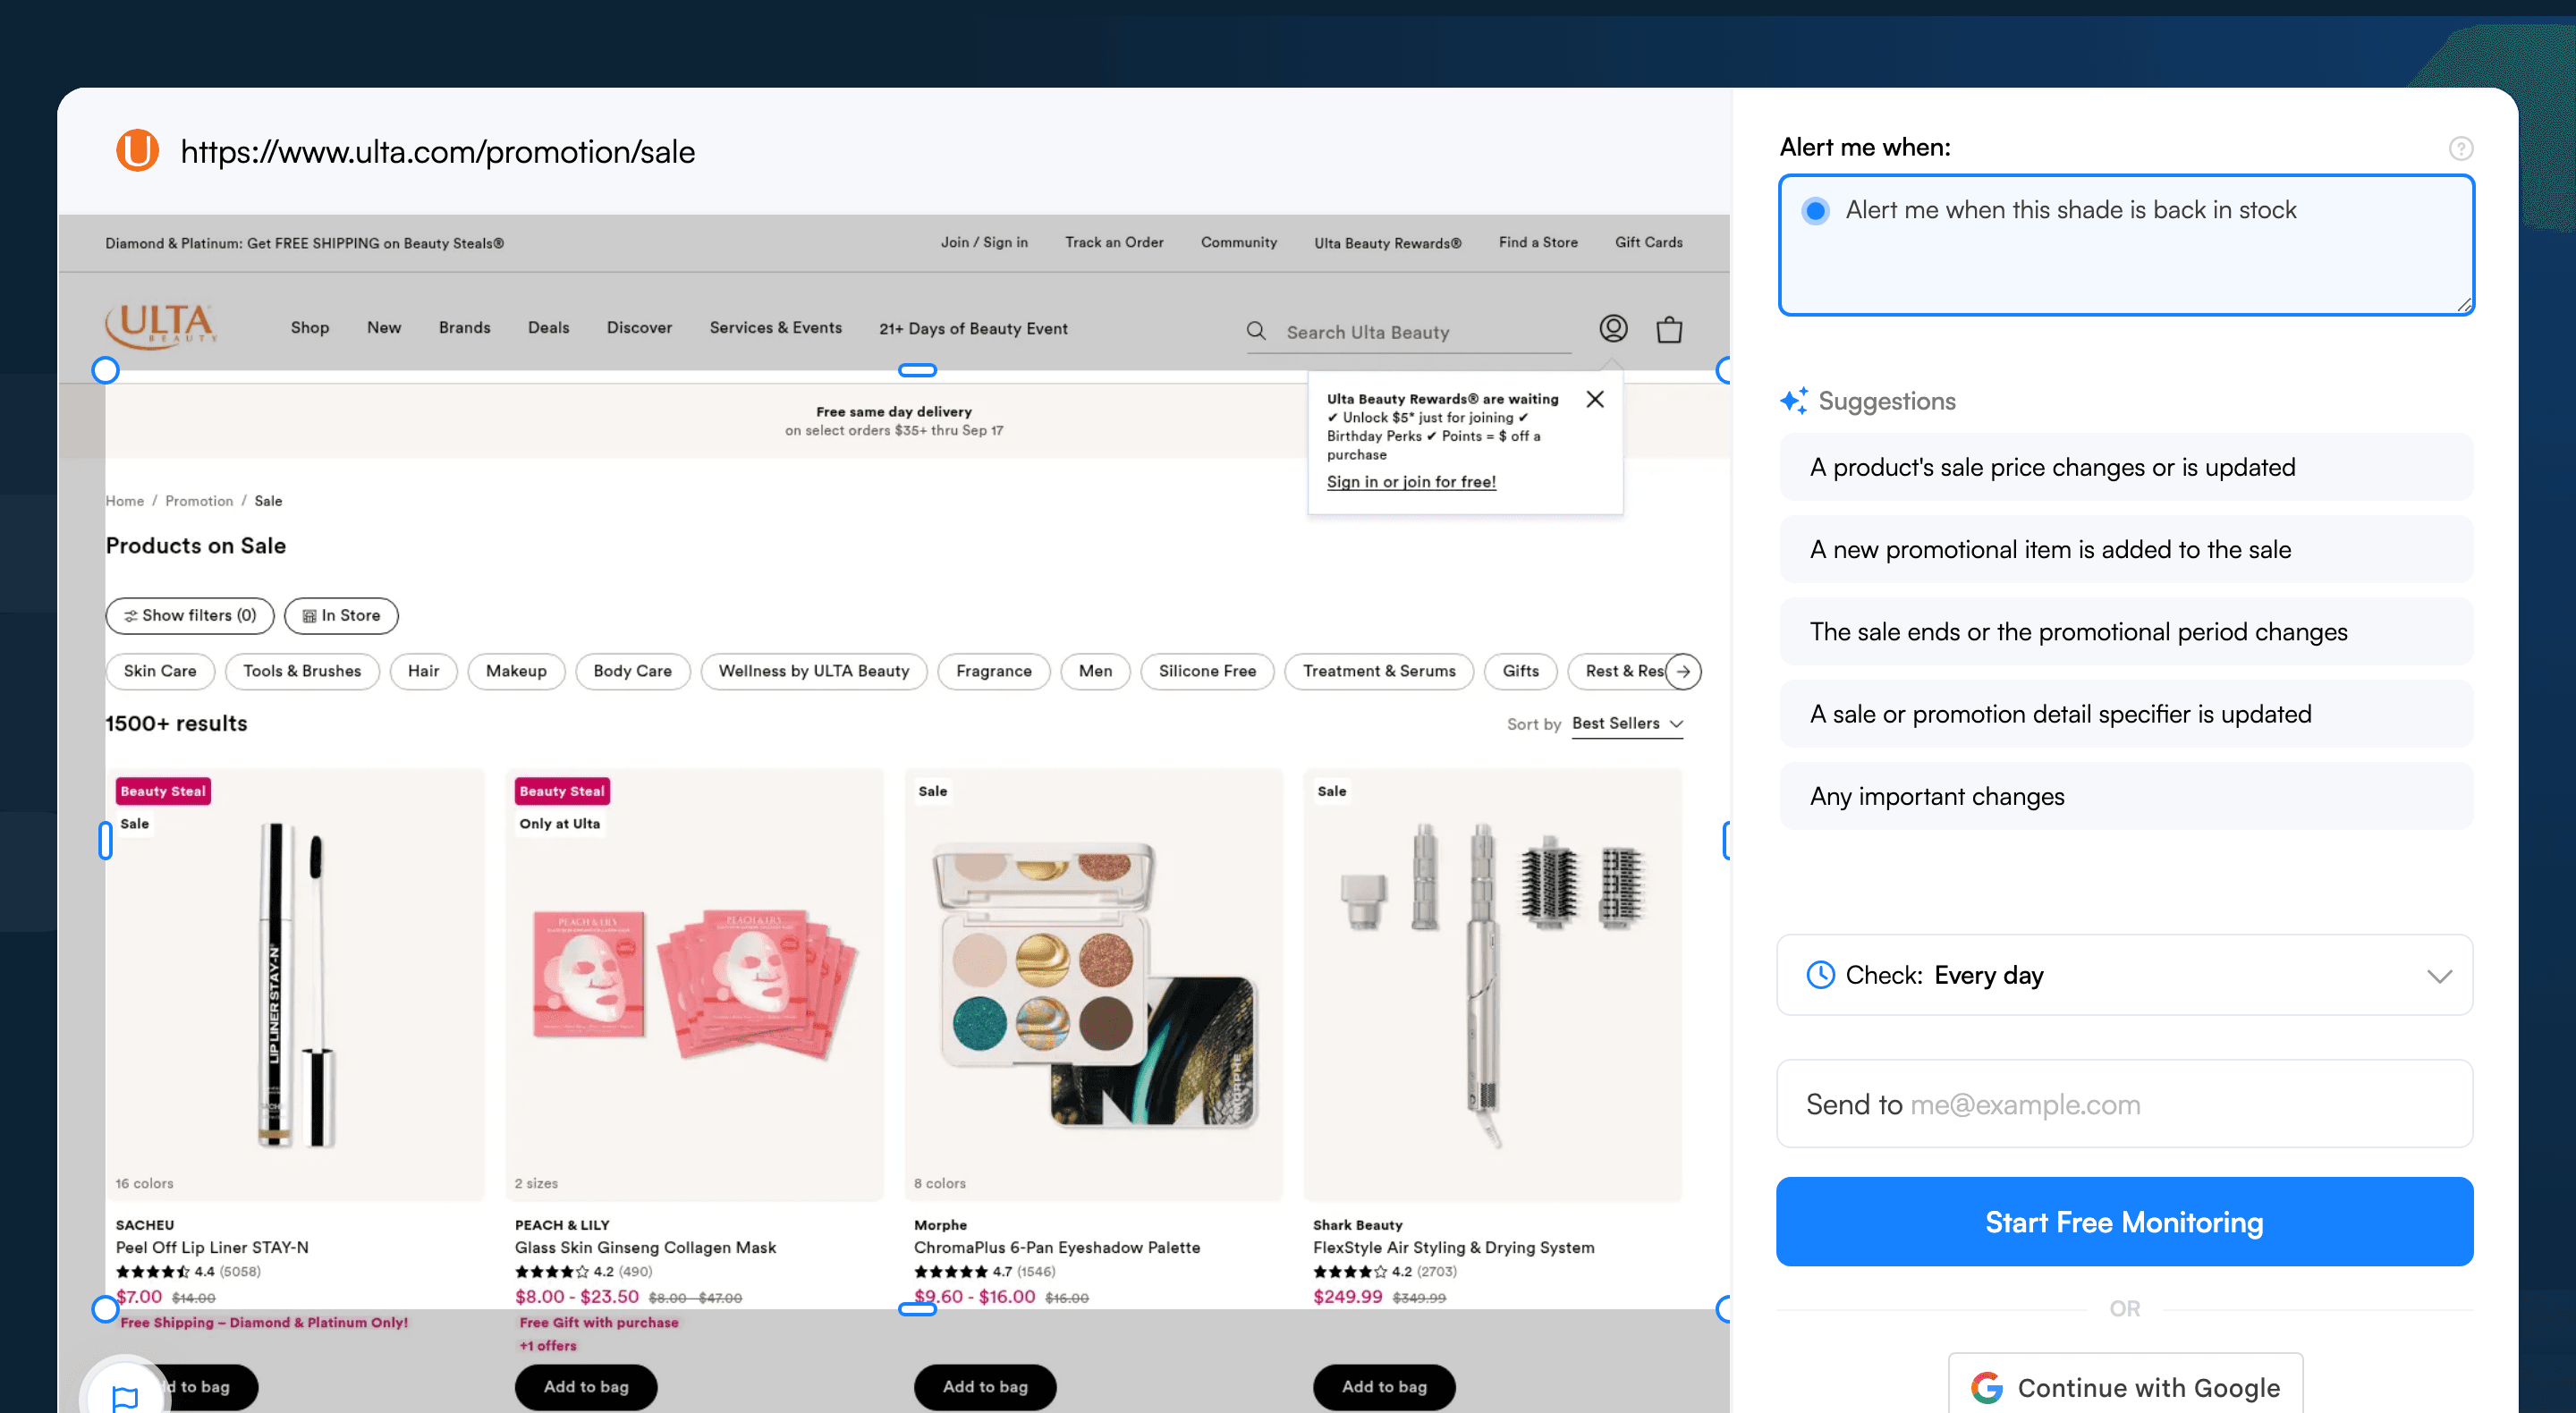Choose suggestion: promotion detail specifier is updated
This screenshot has height=1413, width=2576.
(x=2126, y=714)
